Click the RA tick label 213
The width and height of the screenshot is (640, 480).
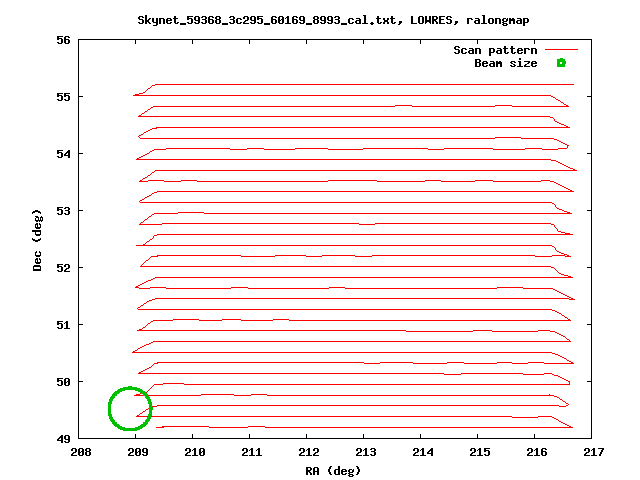tap(366, 452)
